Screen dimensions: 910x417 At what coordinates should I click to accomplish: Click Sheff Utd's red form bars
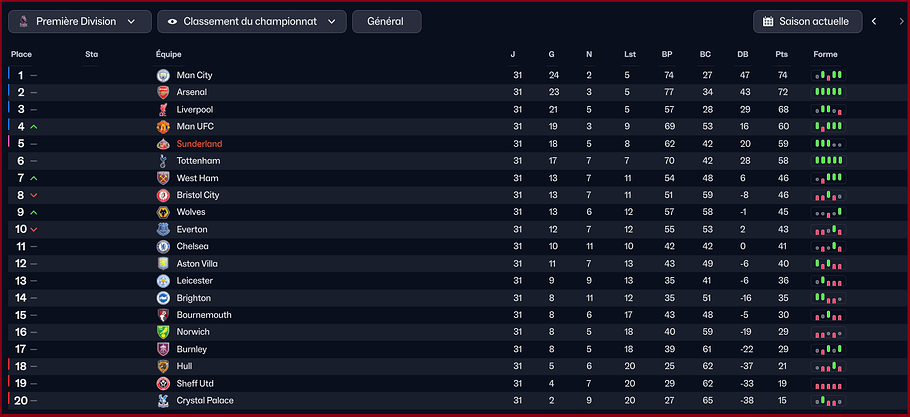coord(828,384)
